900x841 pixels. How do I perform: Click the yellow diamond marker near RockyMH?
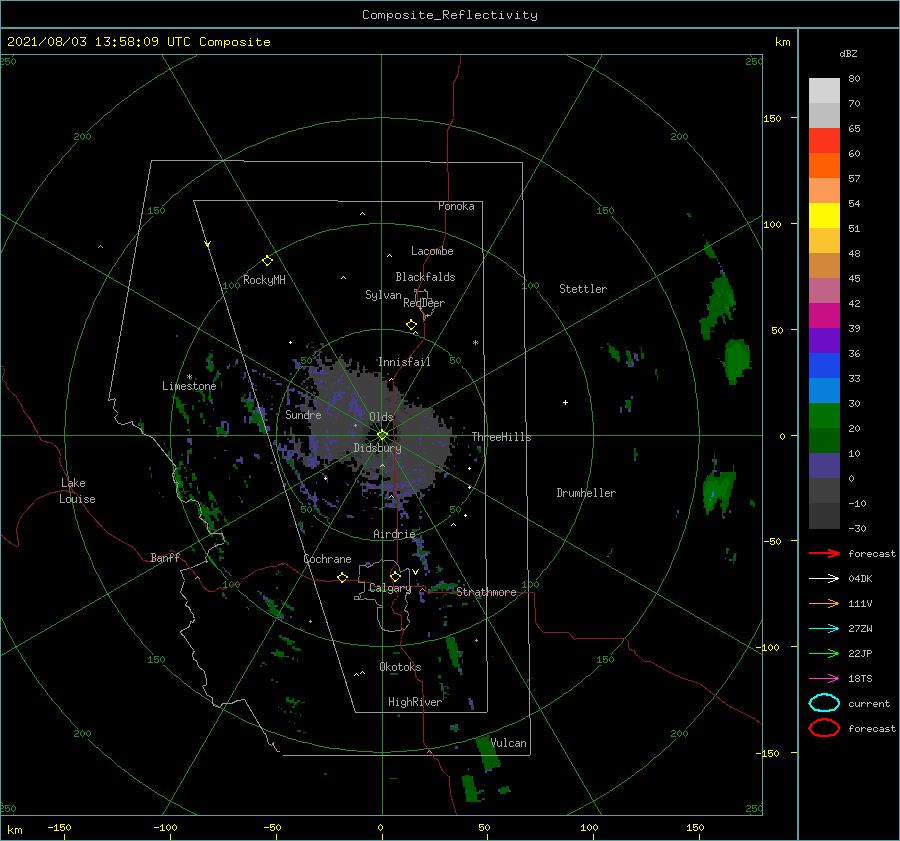267,261
